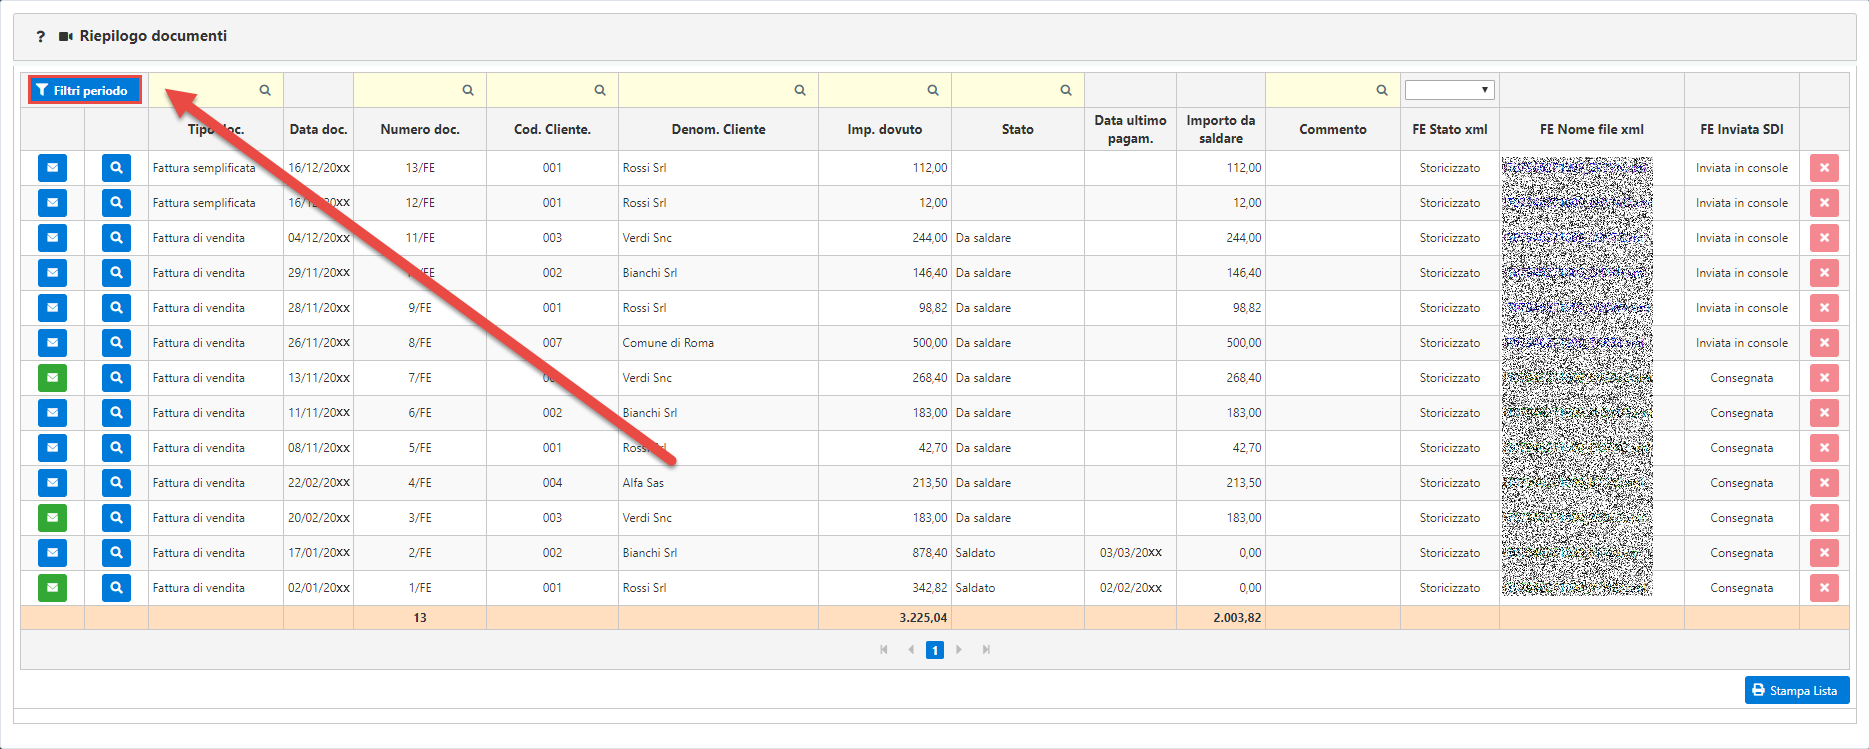
Task: Remove invoice 3/FE with red X
Action: pos(1824,518)
